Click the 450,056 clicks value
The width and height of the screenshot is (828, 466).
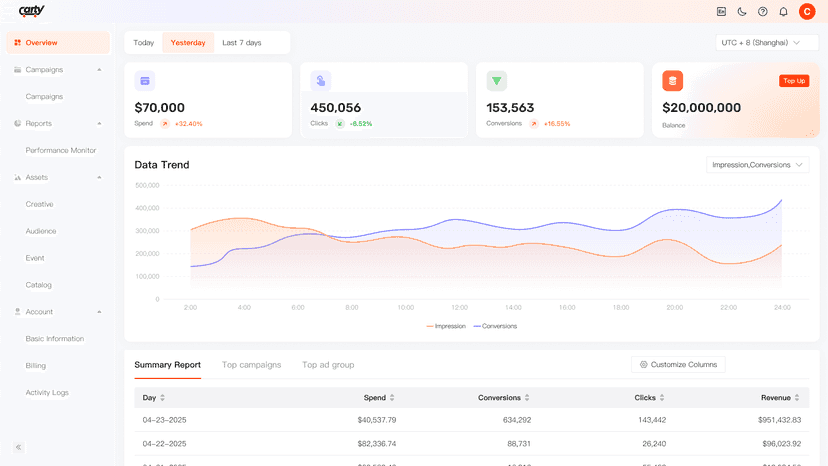pyautogui.click(x=335, y=108)
